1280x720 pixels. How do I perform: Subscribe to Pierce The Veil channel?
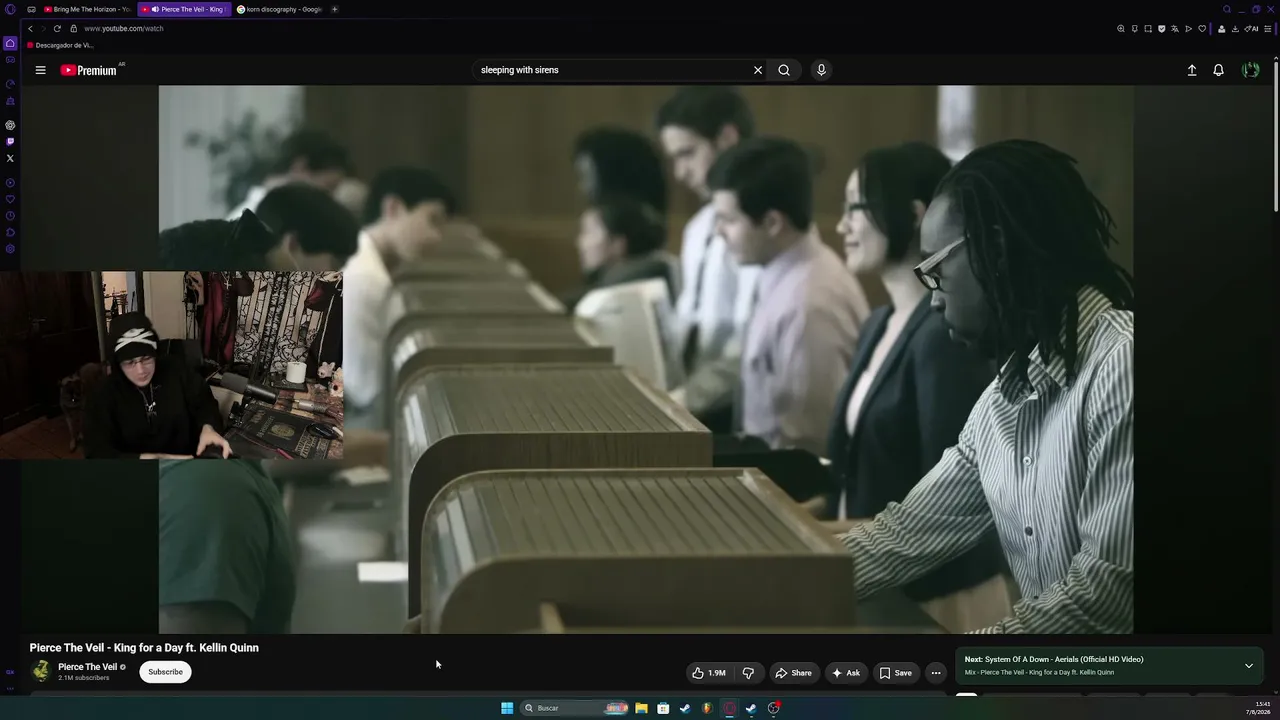165,672
